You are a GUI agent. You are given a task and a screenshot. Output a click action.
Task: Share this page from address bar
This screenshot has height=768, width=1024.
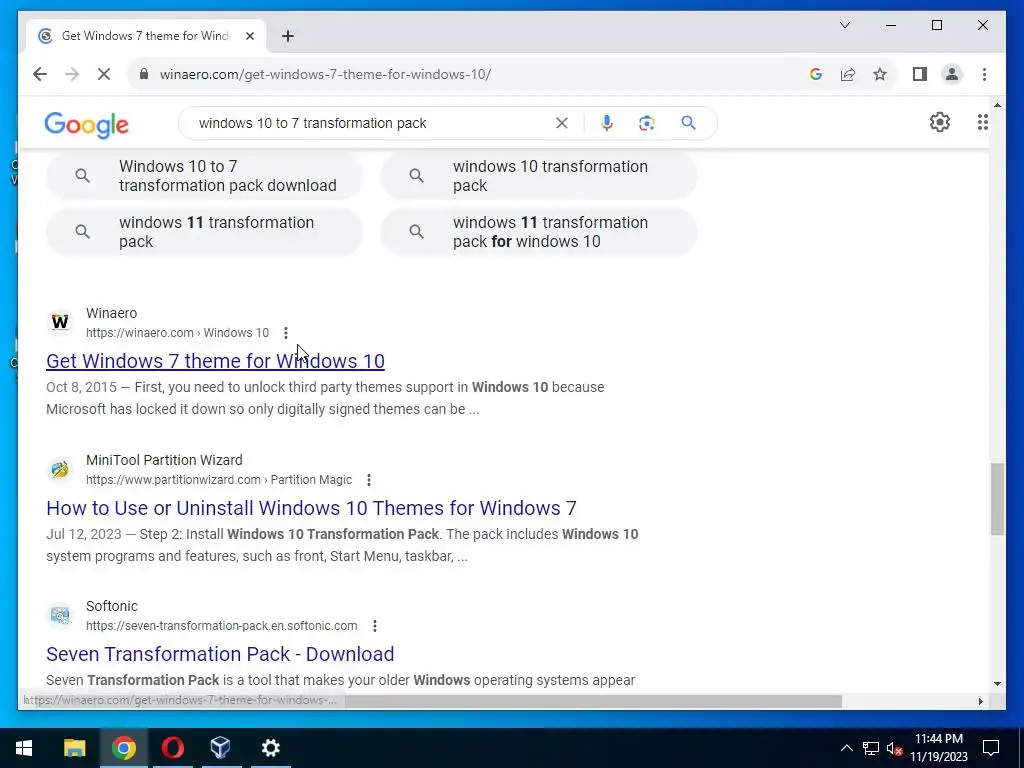click(x=848, y=74)
